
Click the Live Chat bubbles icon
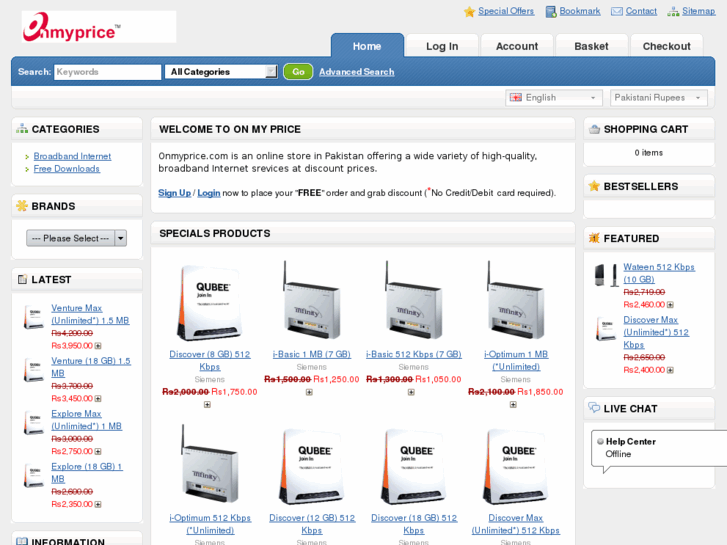pos(594,408)
